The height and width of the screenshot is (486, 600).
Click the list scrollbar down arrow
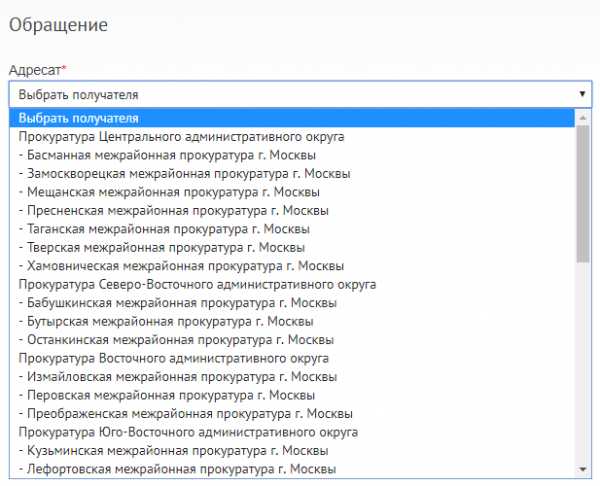pos(583,469)
